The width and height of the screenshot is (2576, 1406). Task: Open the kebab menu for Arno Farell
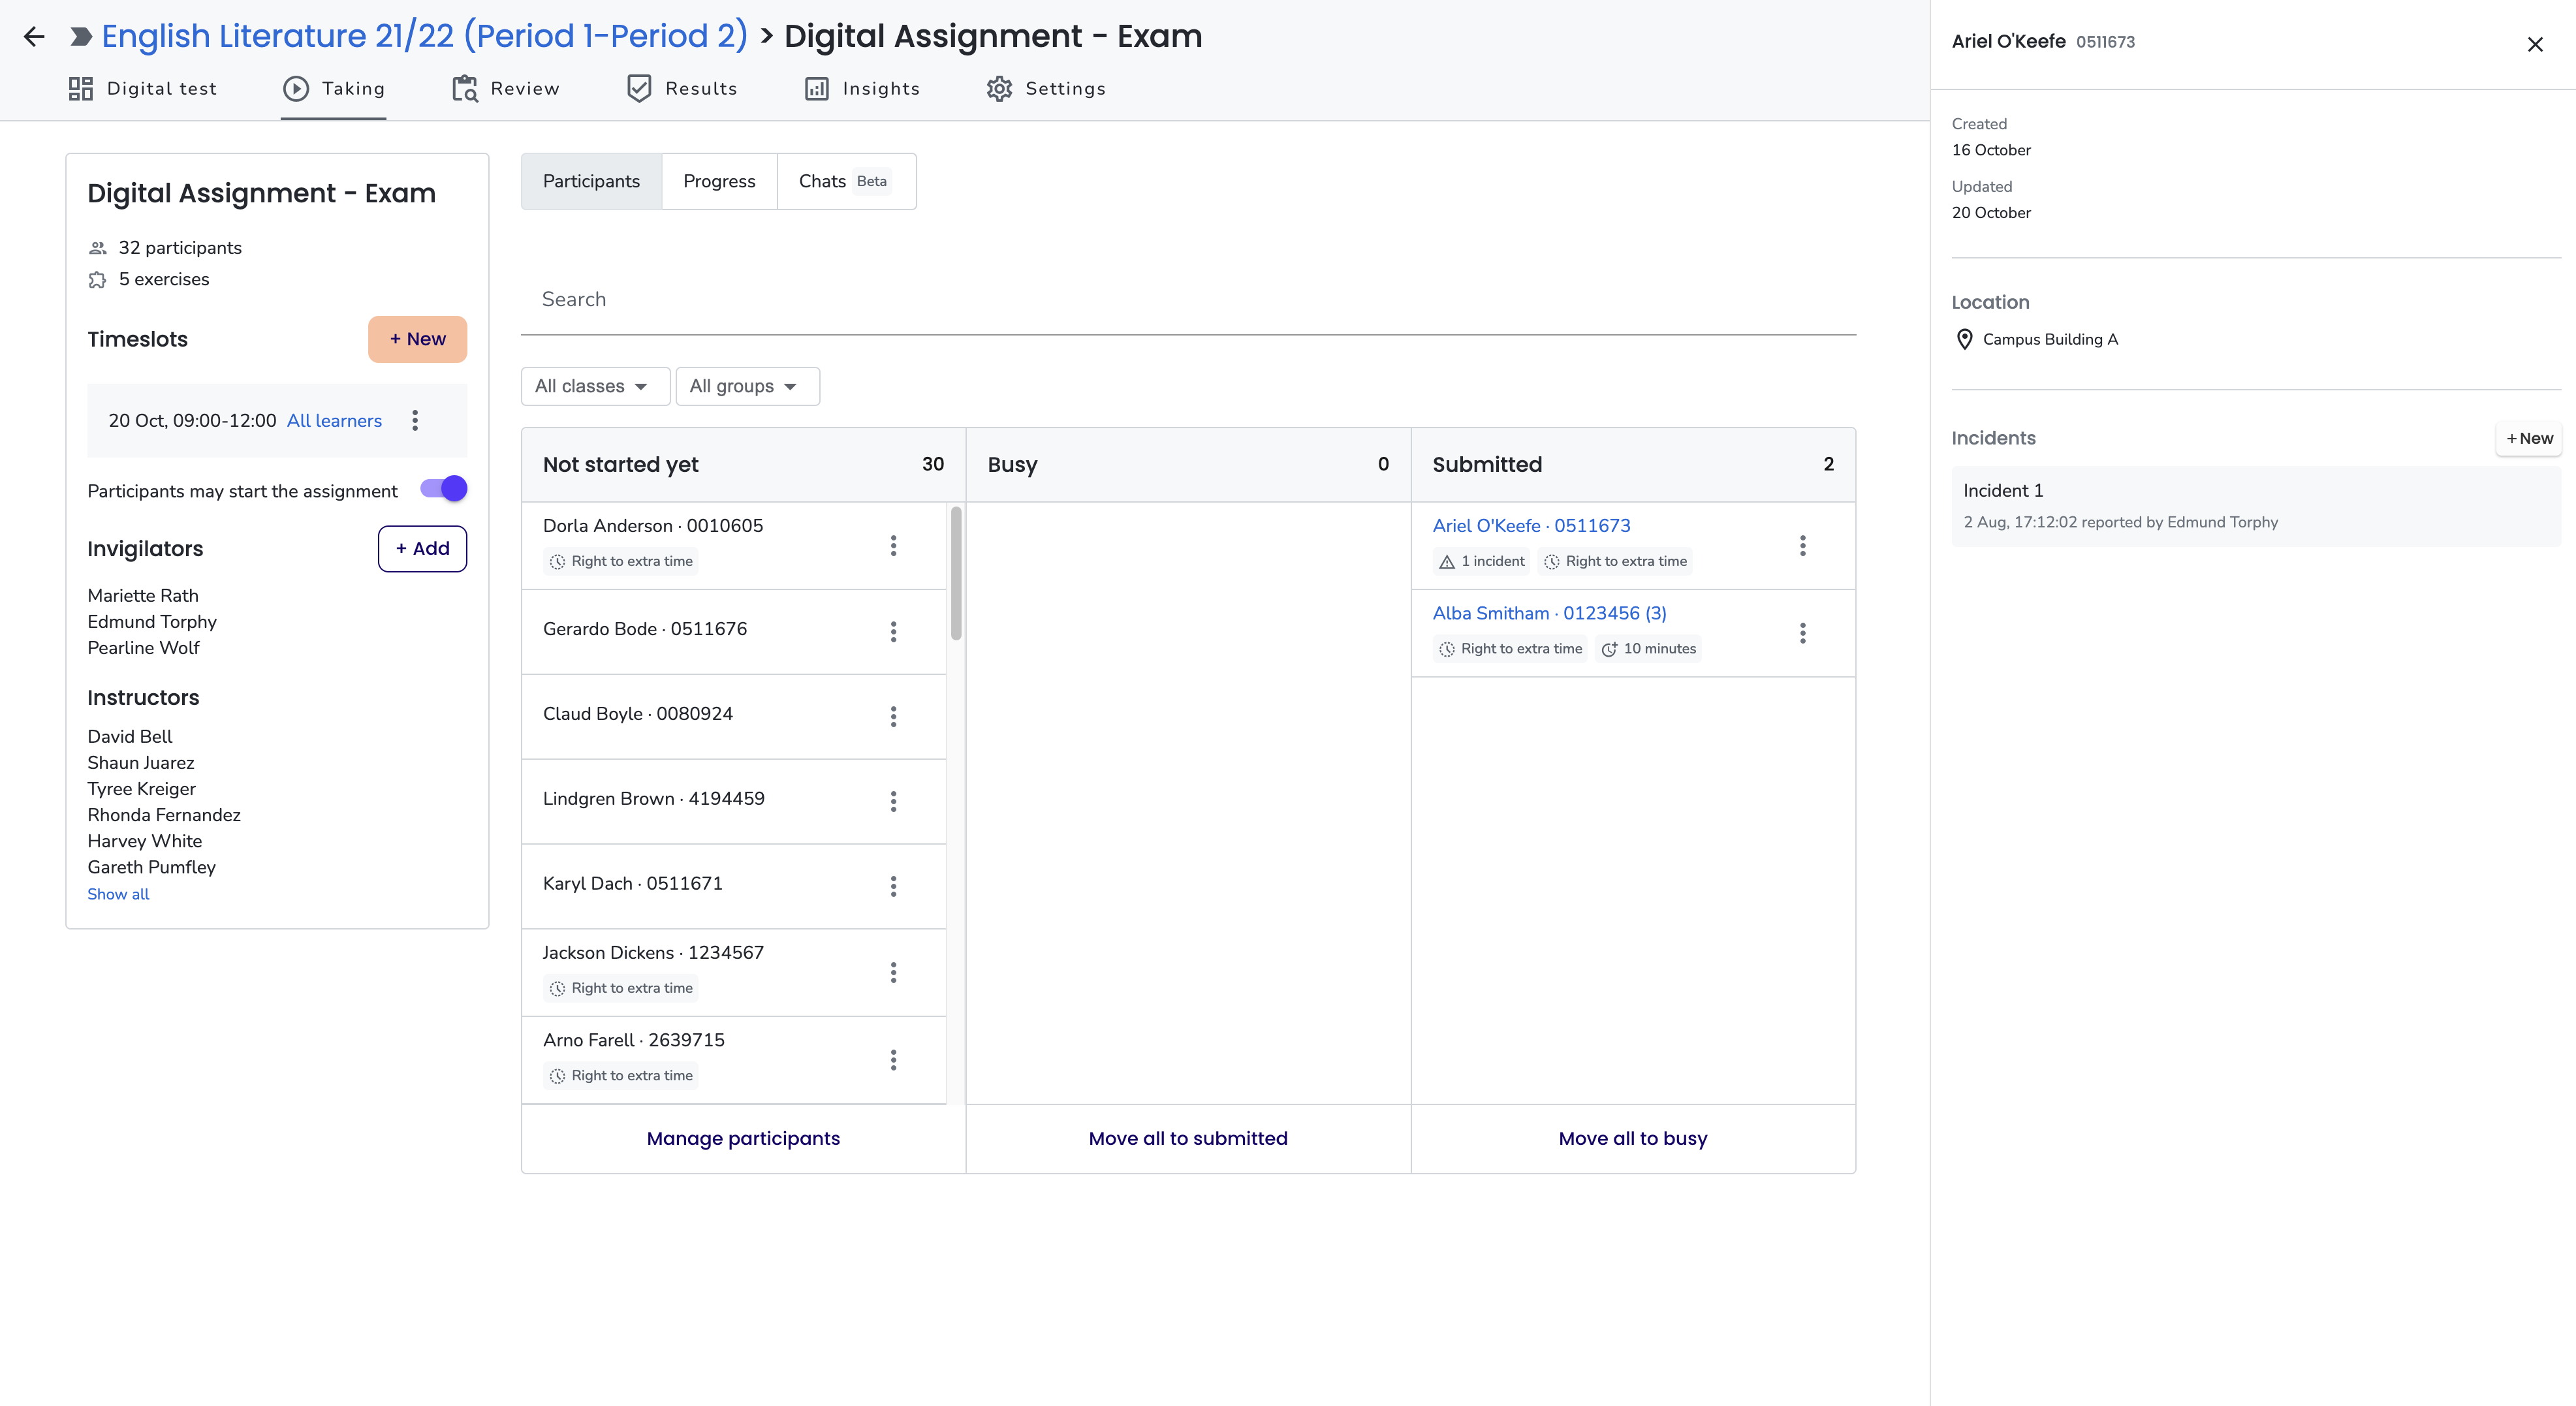(x=893, y=1060)
